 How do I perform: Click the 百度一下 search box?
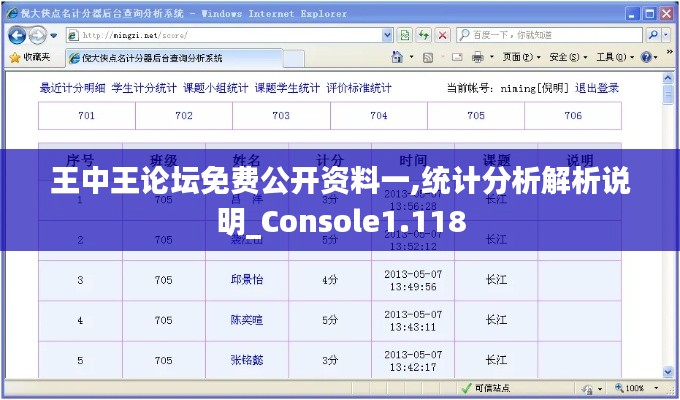click(549, 35)
